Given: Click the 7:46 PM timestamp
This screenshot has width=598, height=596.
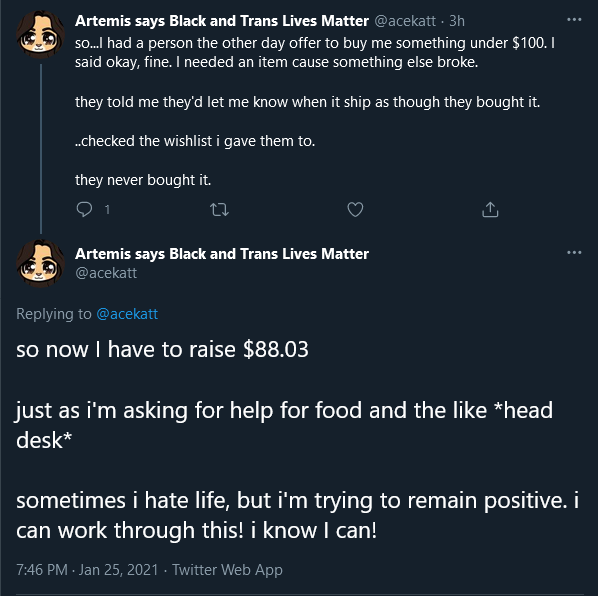Looking at the screenshot, I should (42, 570).
